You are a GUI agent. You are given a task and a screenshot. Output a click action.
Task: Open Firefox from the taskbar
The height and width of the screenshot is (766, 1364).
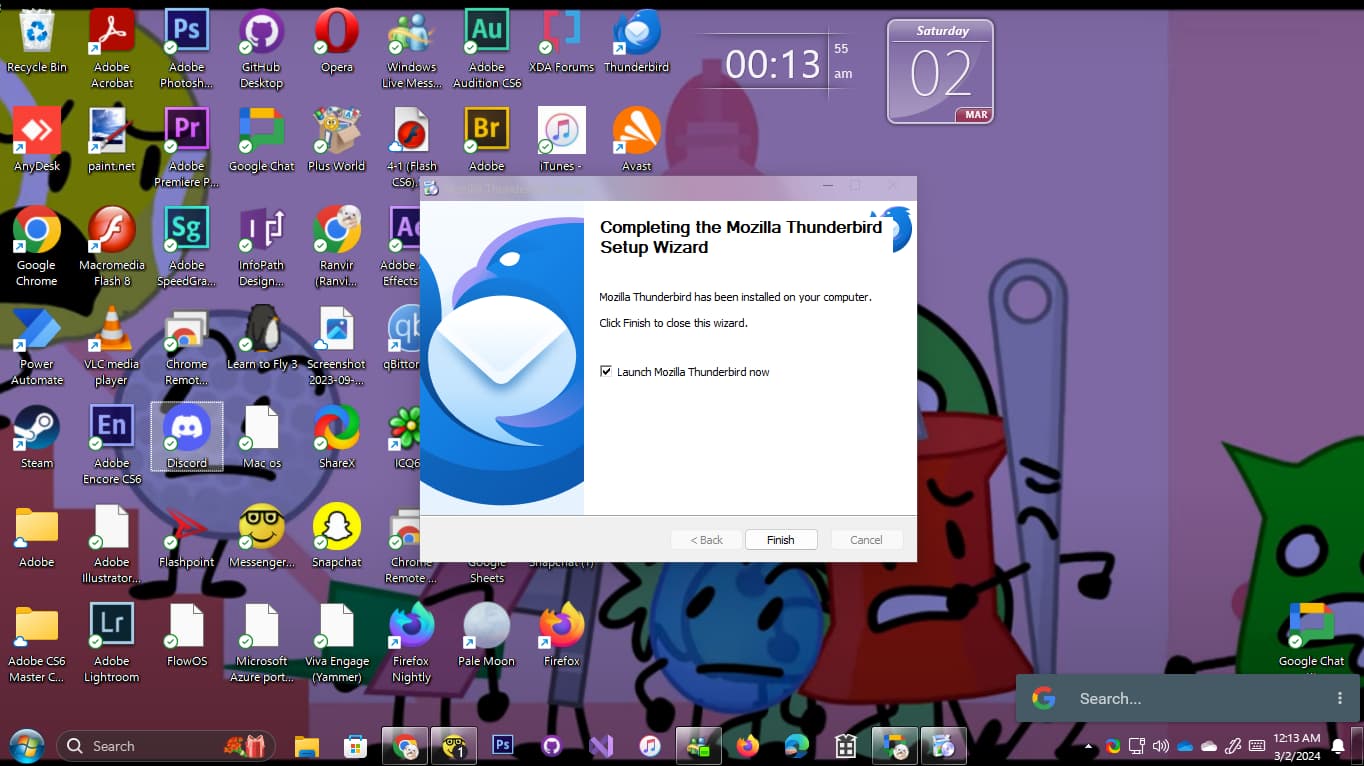[747, 745]
